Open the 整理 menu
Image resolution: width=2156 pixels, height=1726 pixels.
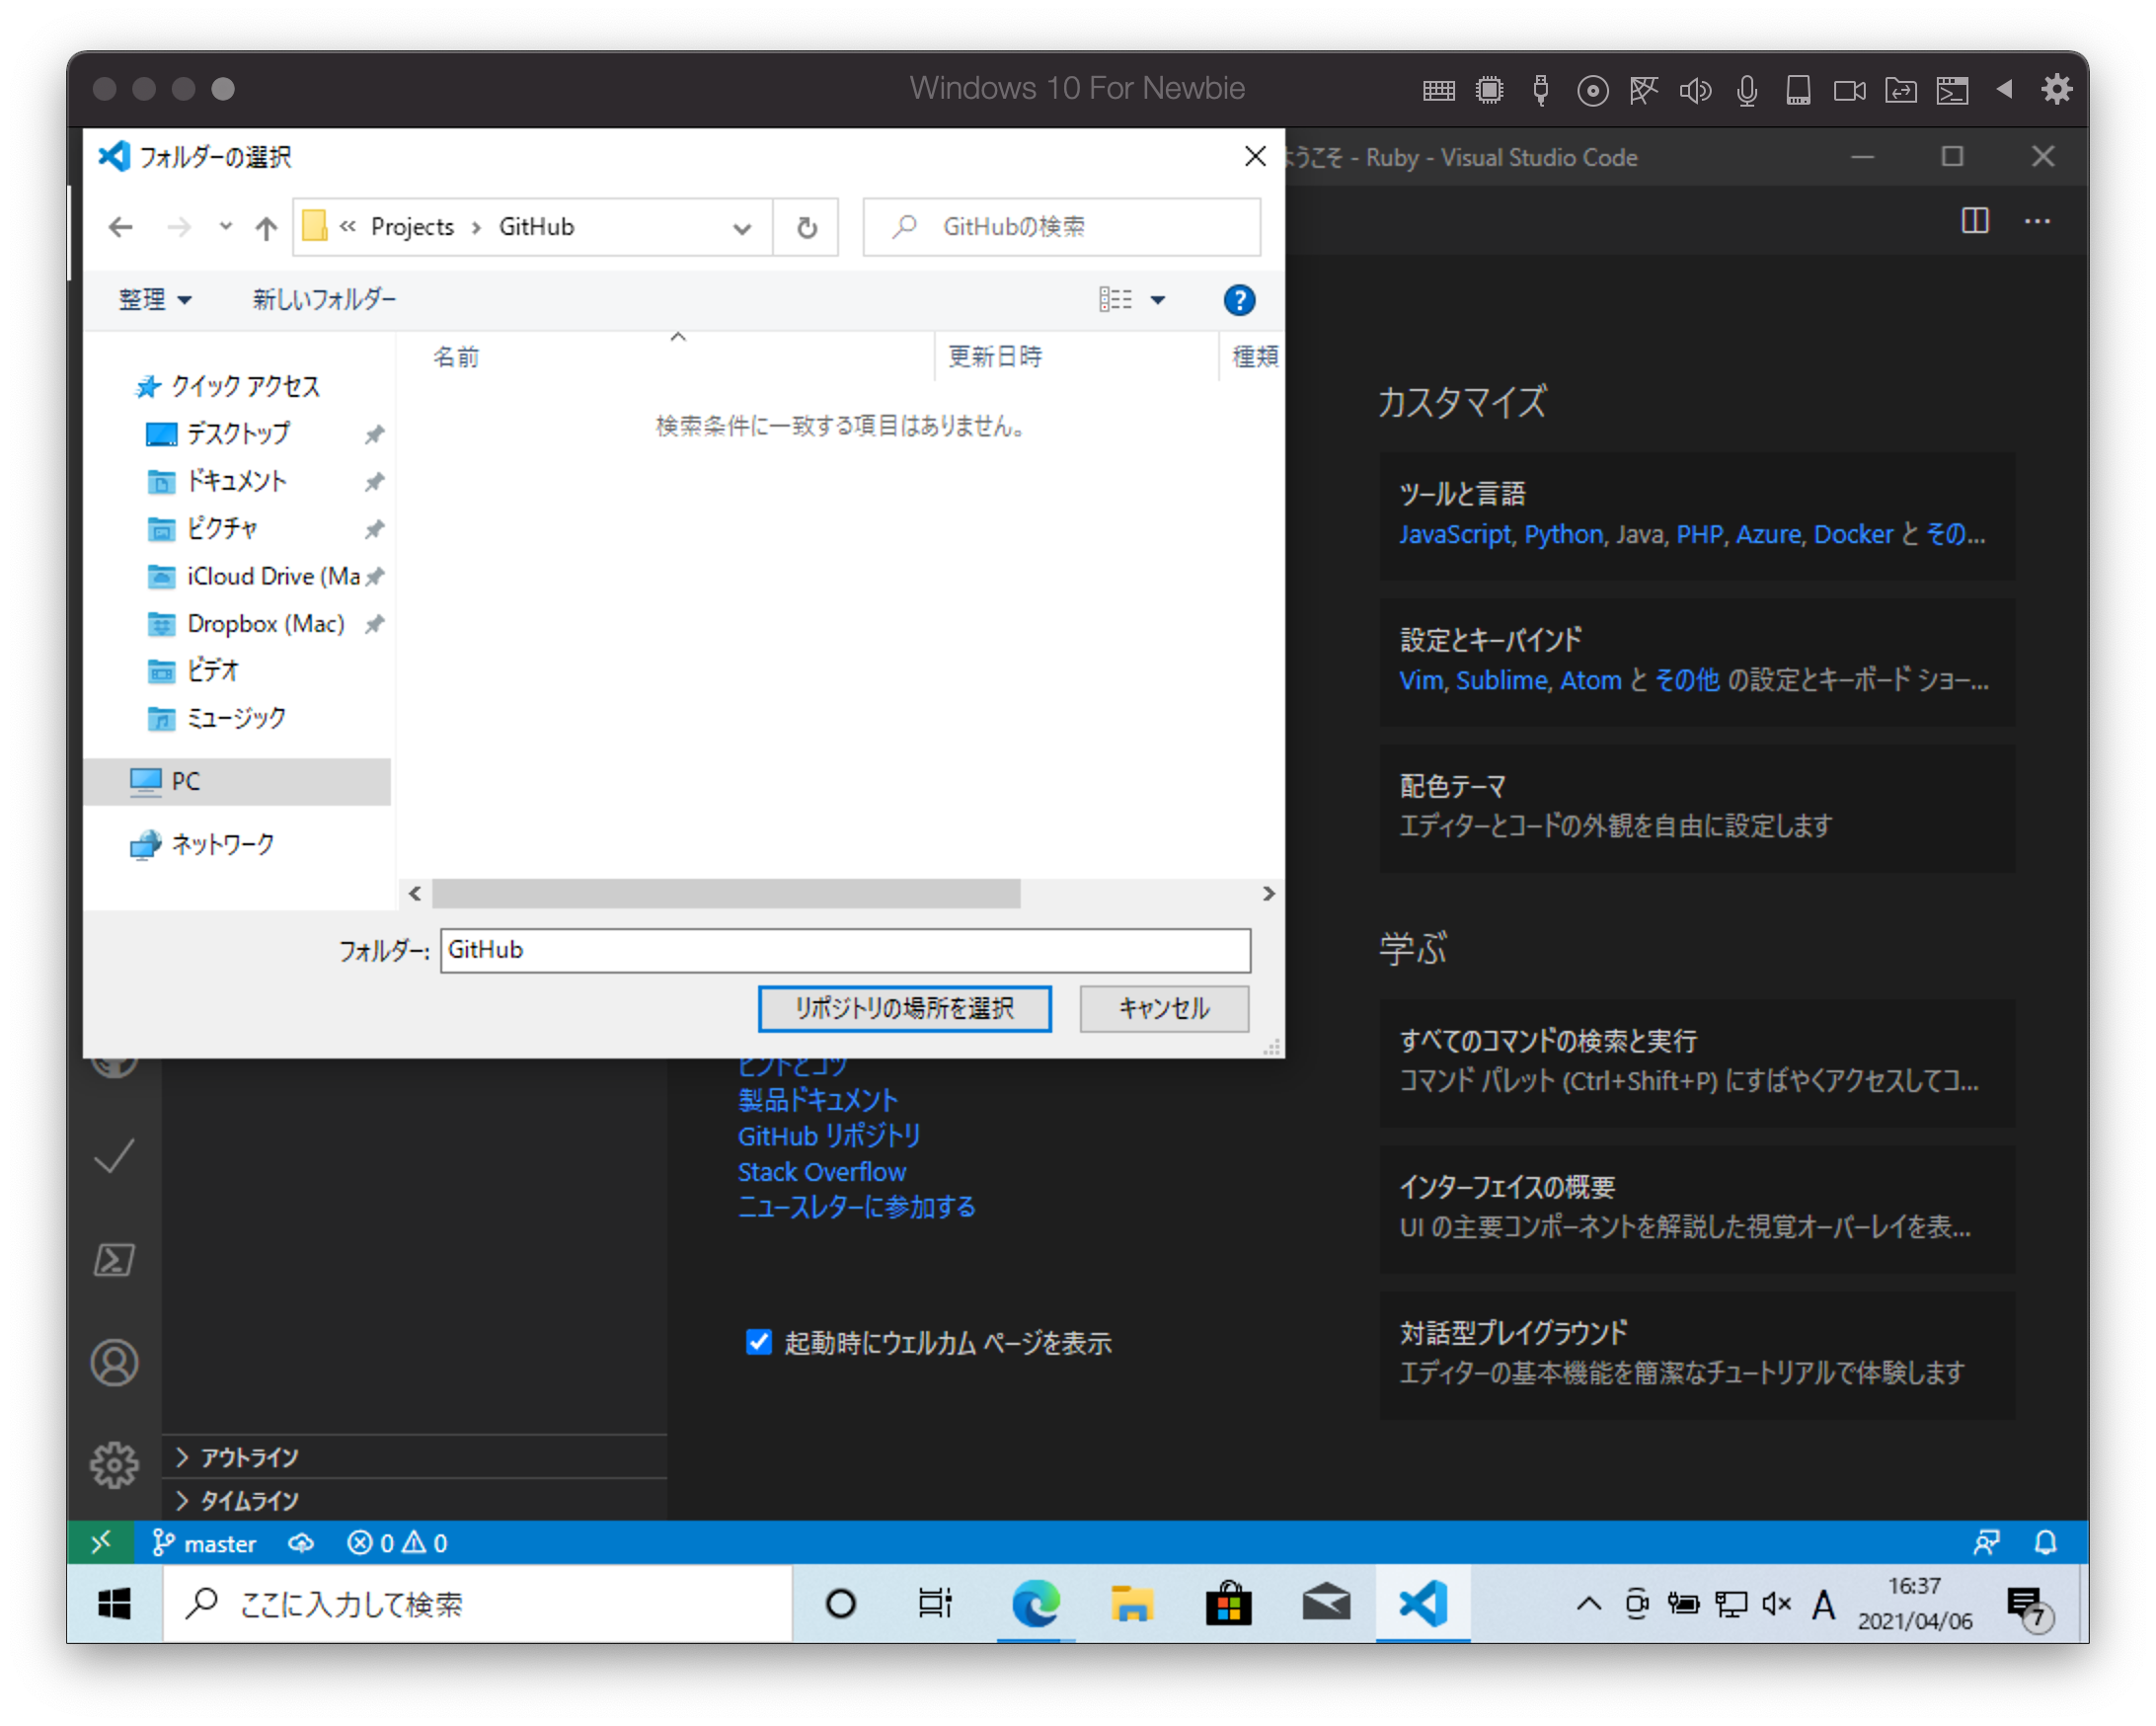pyautogui.click(x=154, y=299)
